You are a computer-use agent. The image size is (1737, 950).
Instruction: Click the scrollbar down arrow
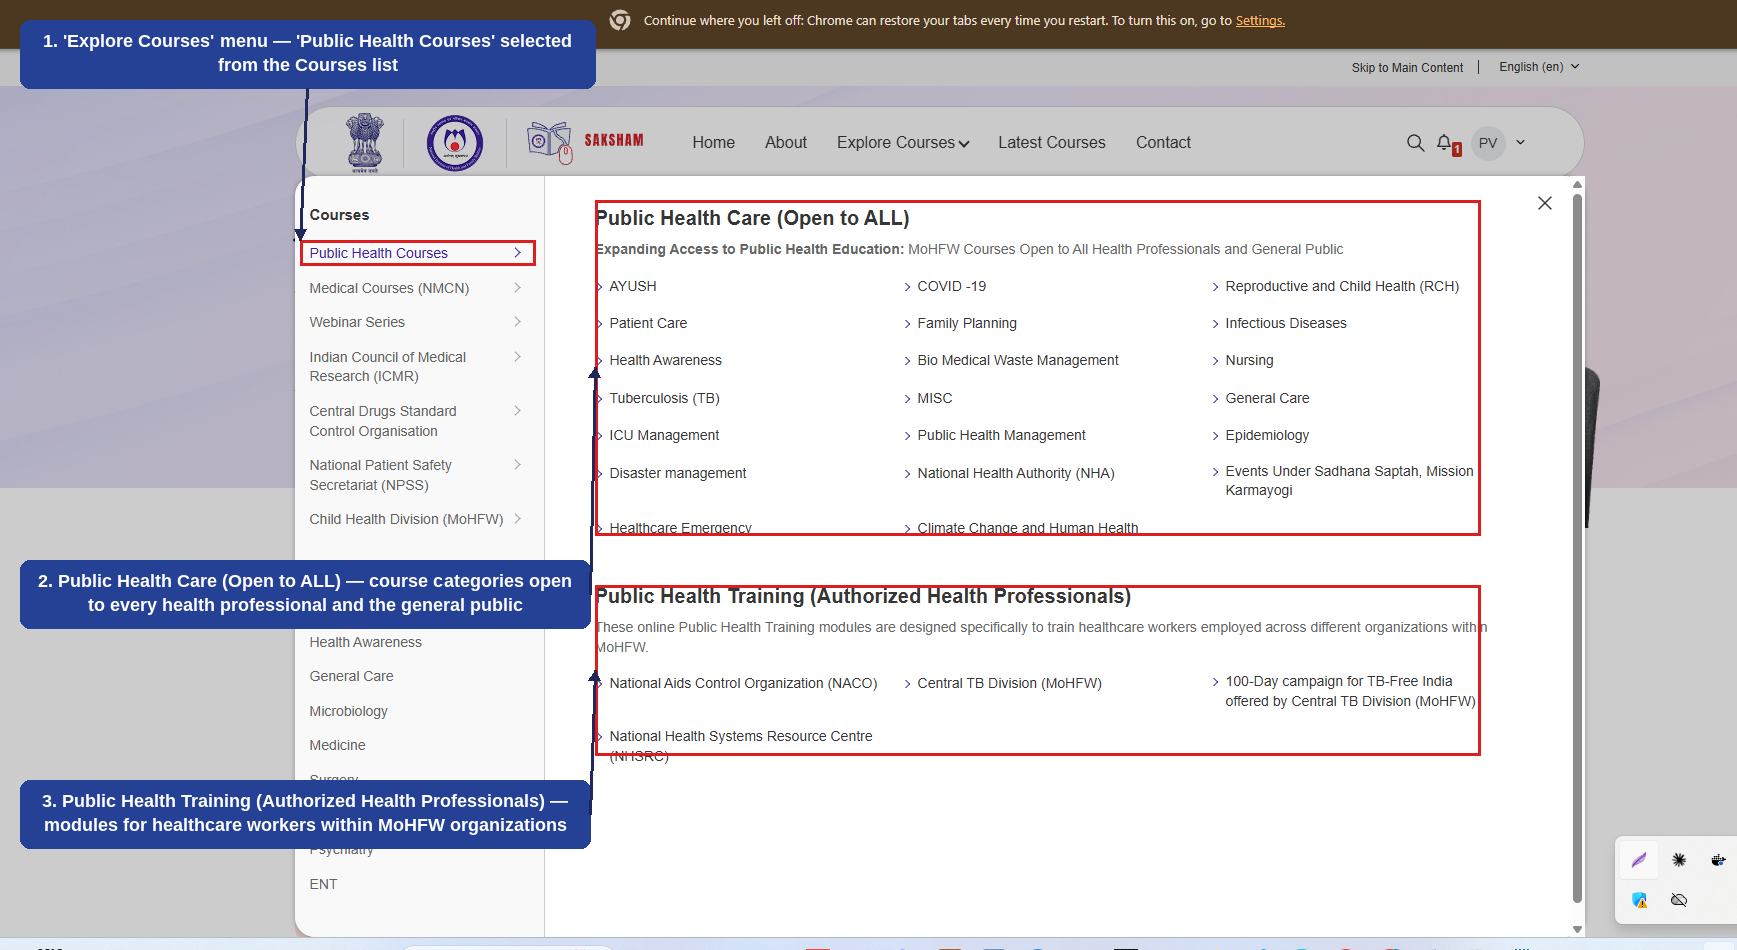point(1577,929)
